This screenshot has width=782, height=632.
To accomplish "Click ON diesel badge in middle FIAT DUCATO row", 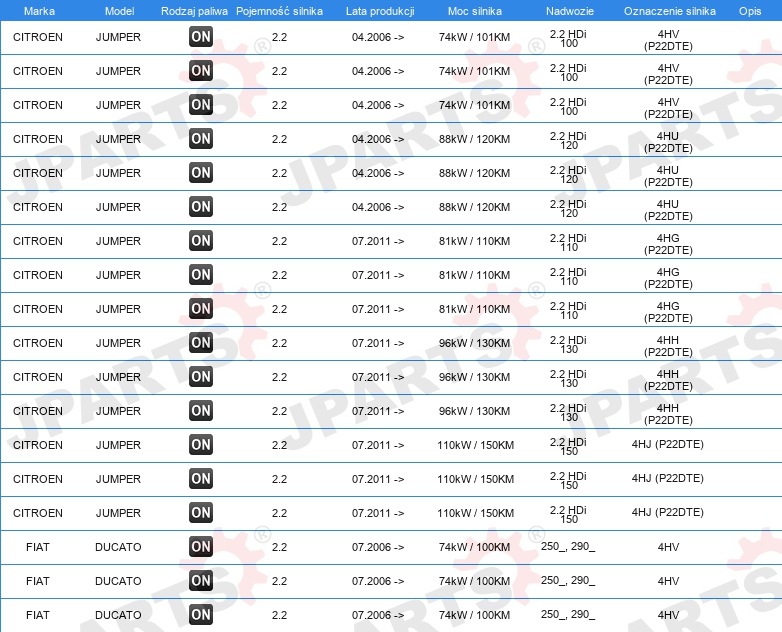I will click(x=201, y=580).
